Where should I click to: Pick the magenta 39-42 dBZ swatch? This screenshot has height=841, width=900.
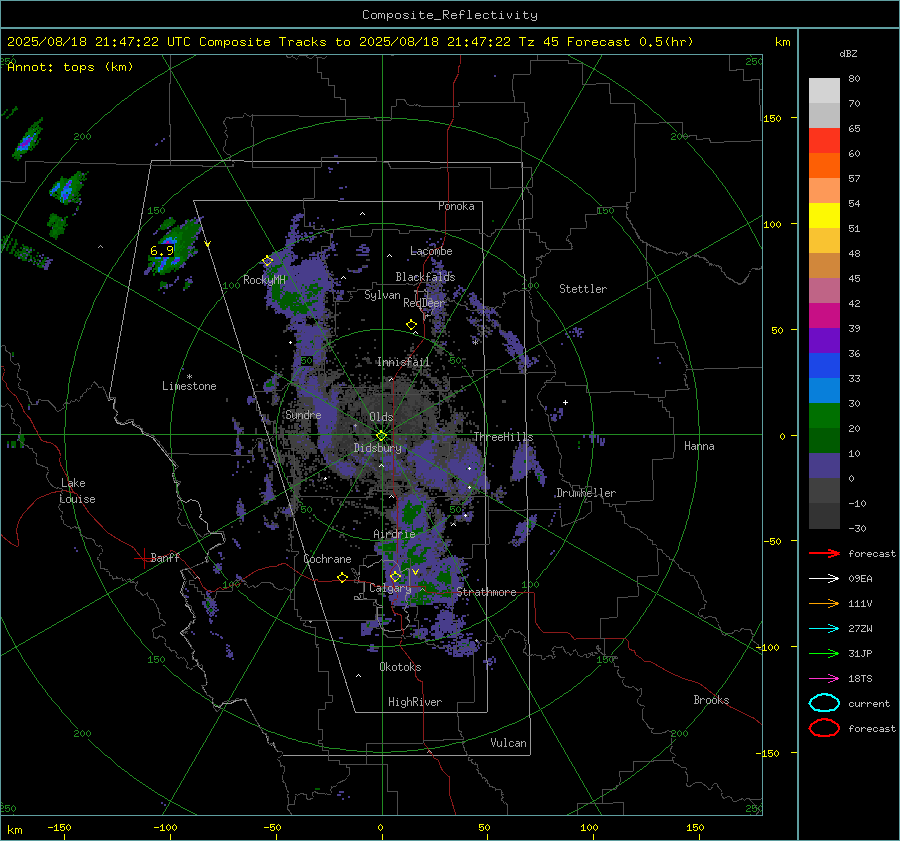pos(824,316)
